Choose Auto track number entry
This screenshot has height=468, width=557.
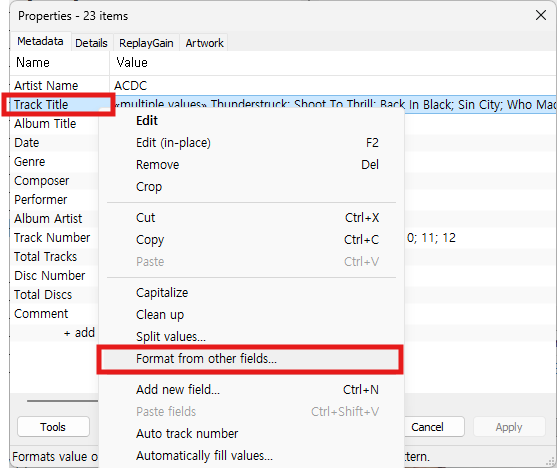pyautogui.click(x=252, y=434)
